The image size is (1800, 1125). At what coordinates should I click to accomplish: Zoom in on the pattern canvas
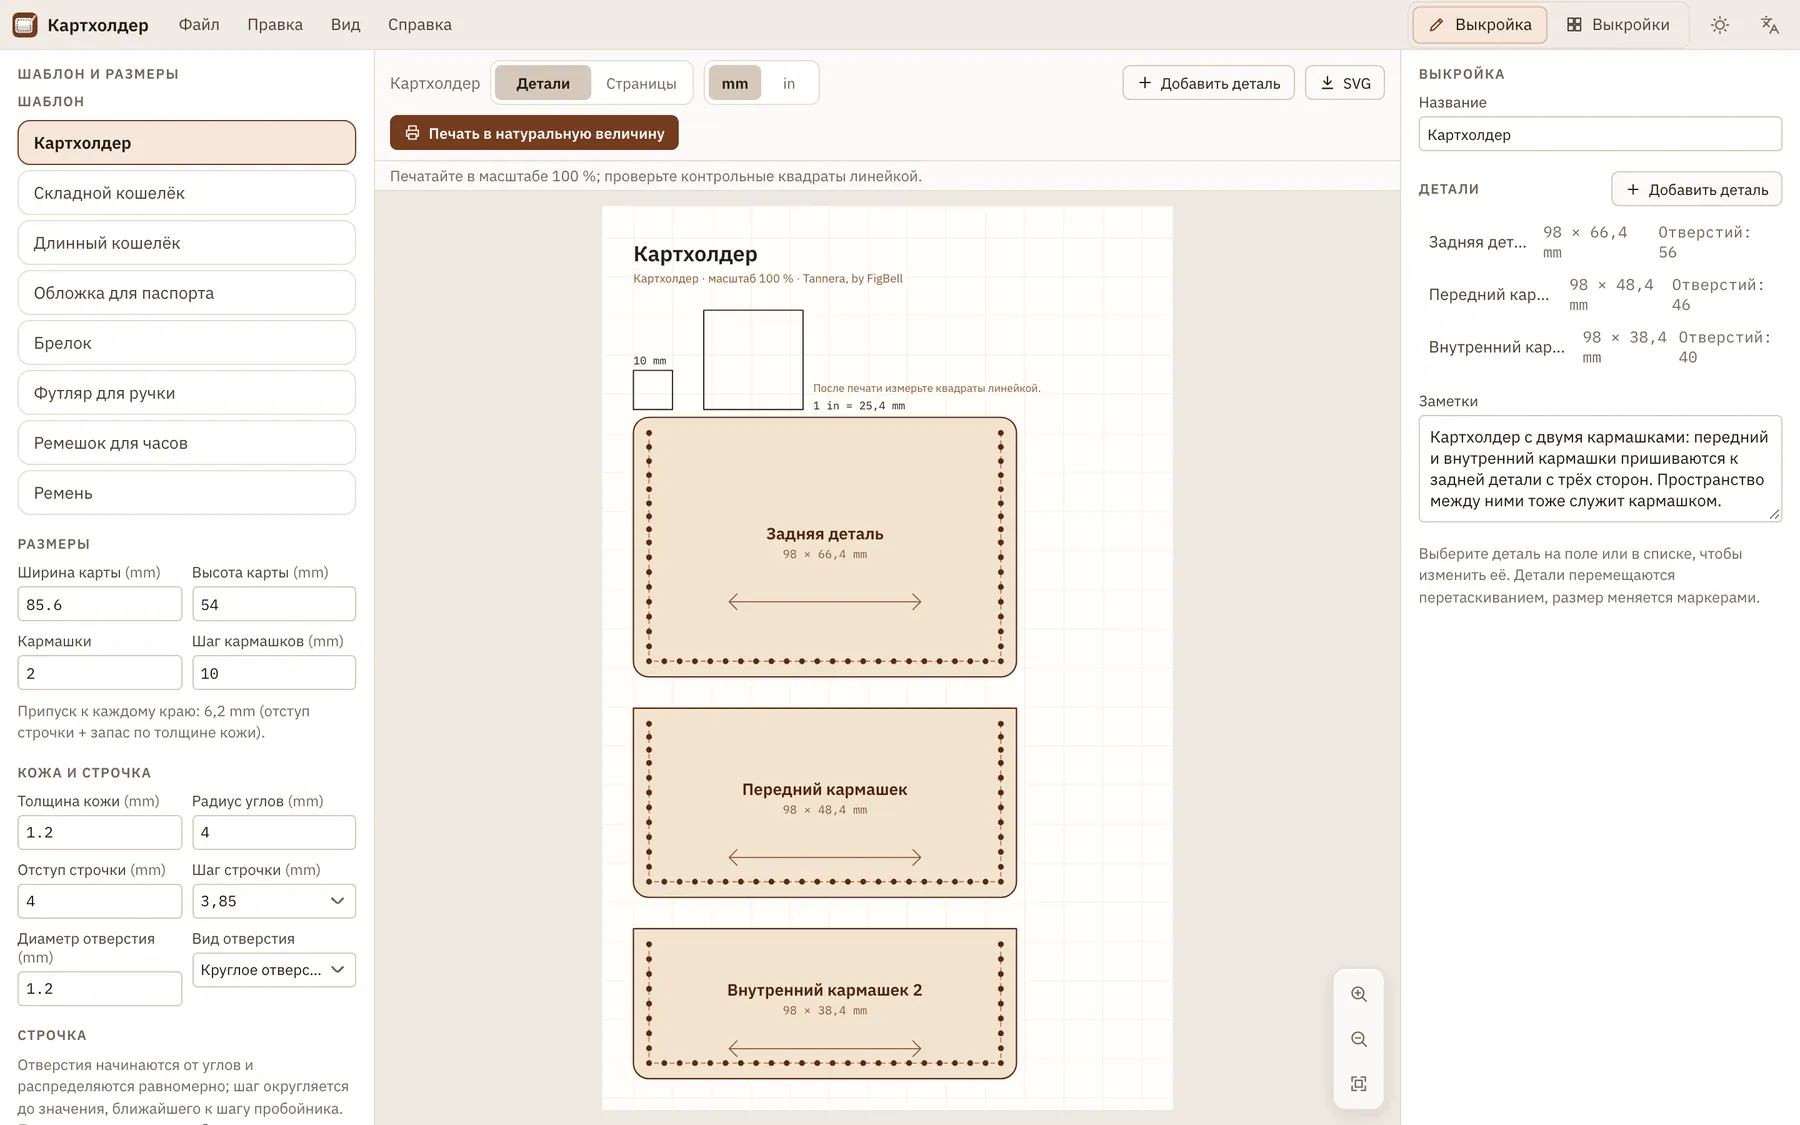(x=1359, y=994)
